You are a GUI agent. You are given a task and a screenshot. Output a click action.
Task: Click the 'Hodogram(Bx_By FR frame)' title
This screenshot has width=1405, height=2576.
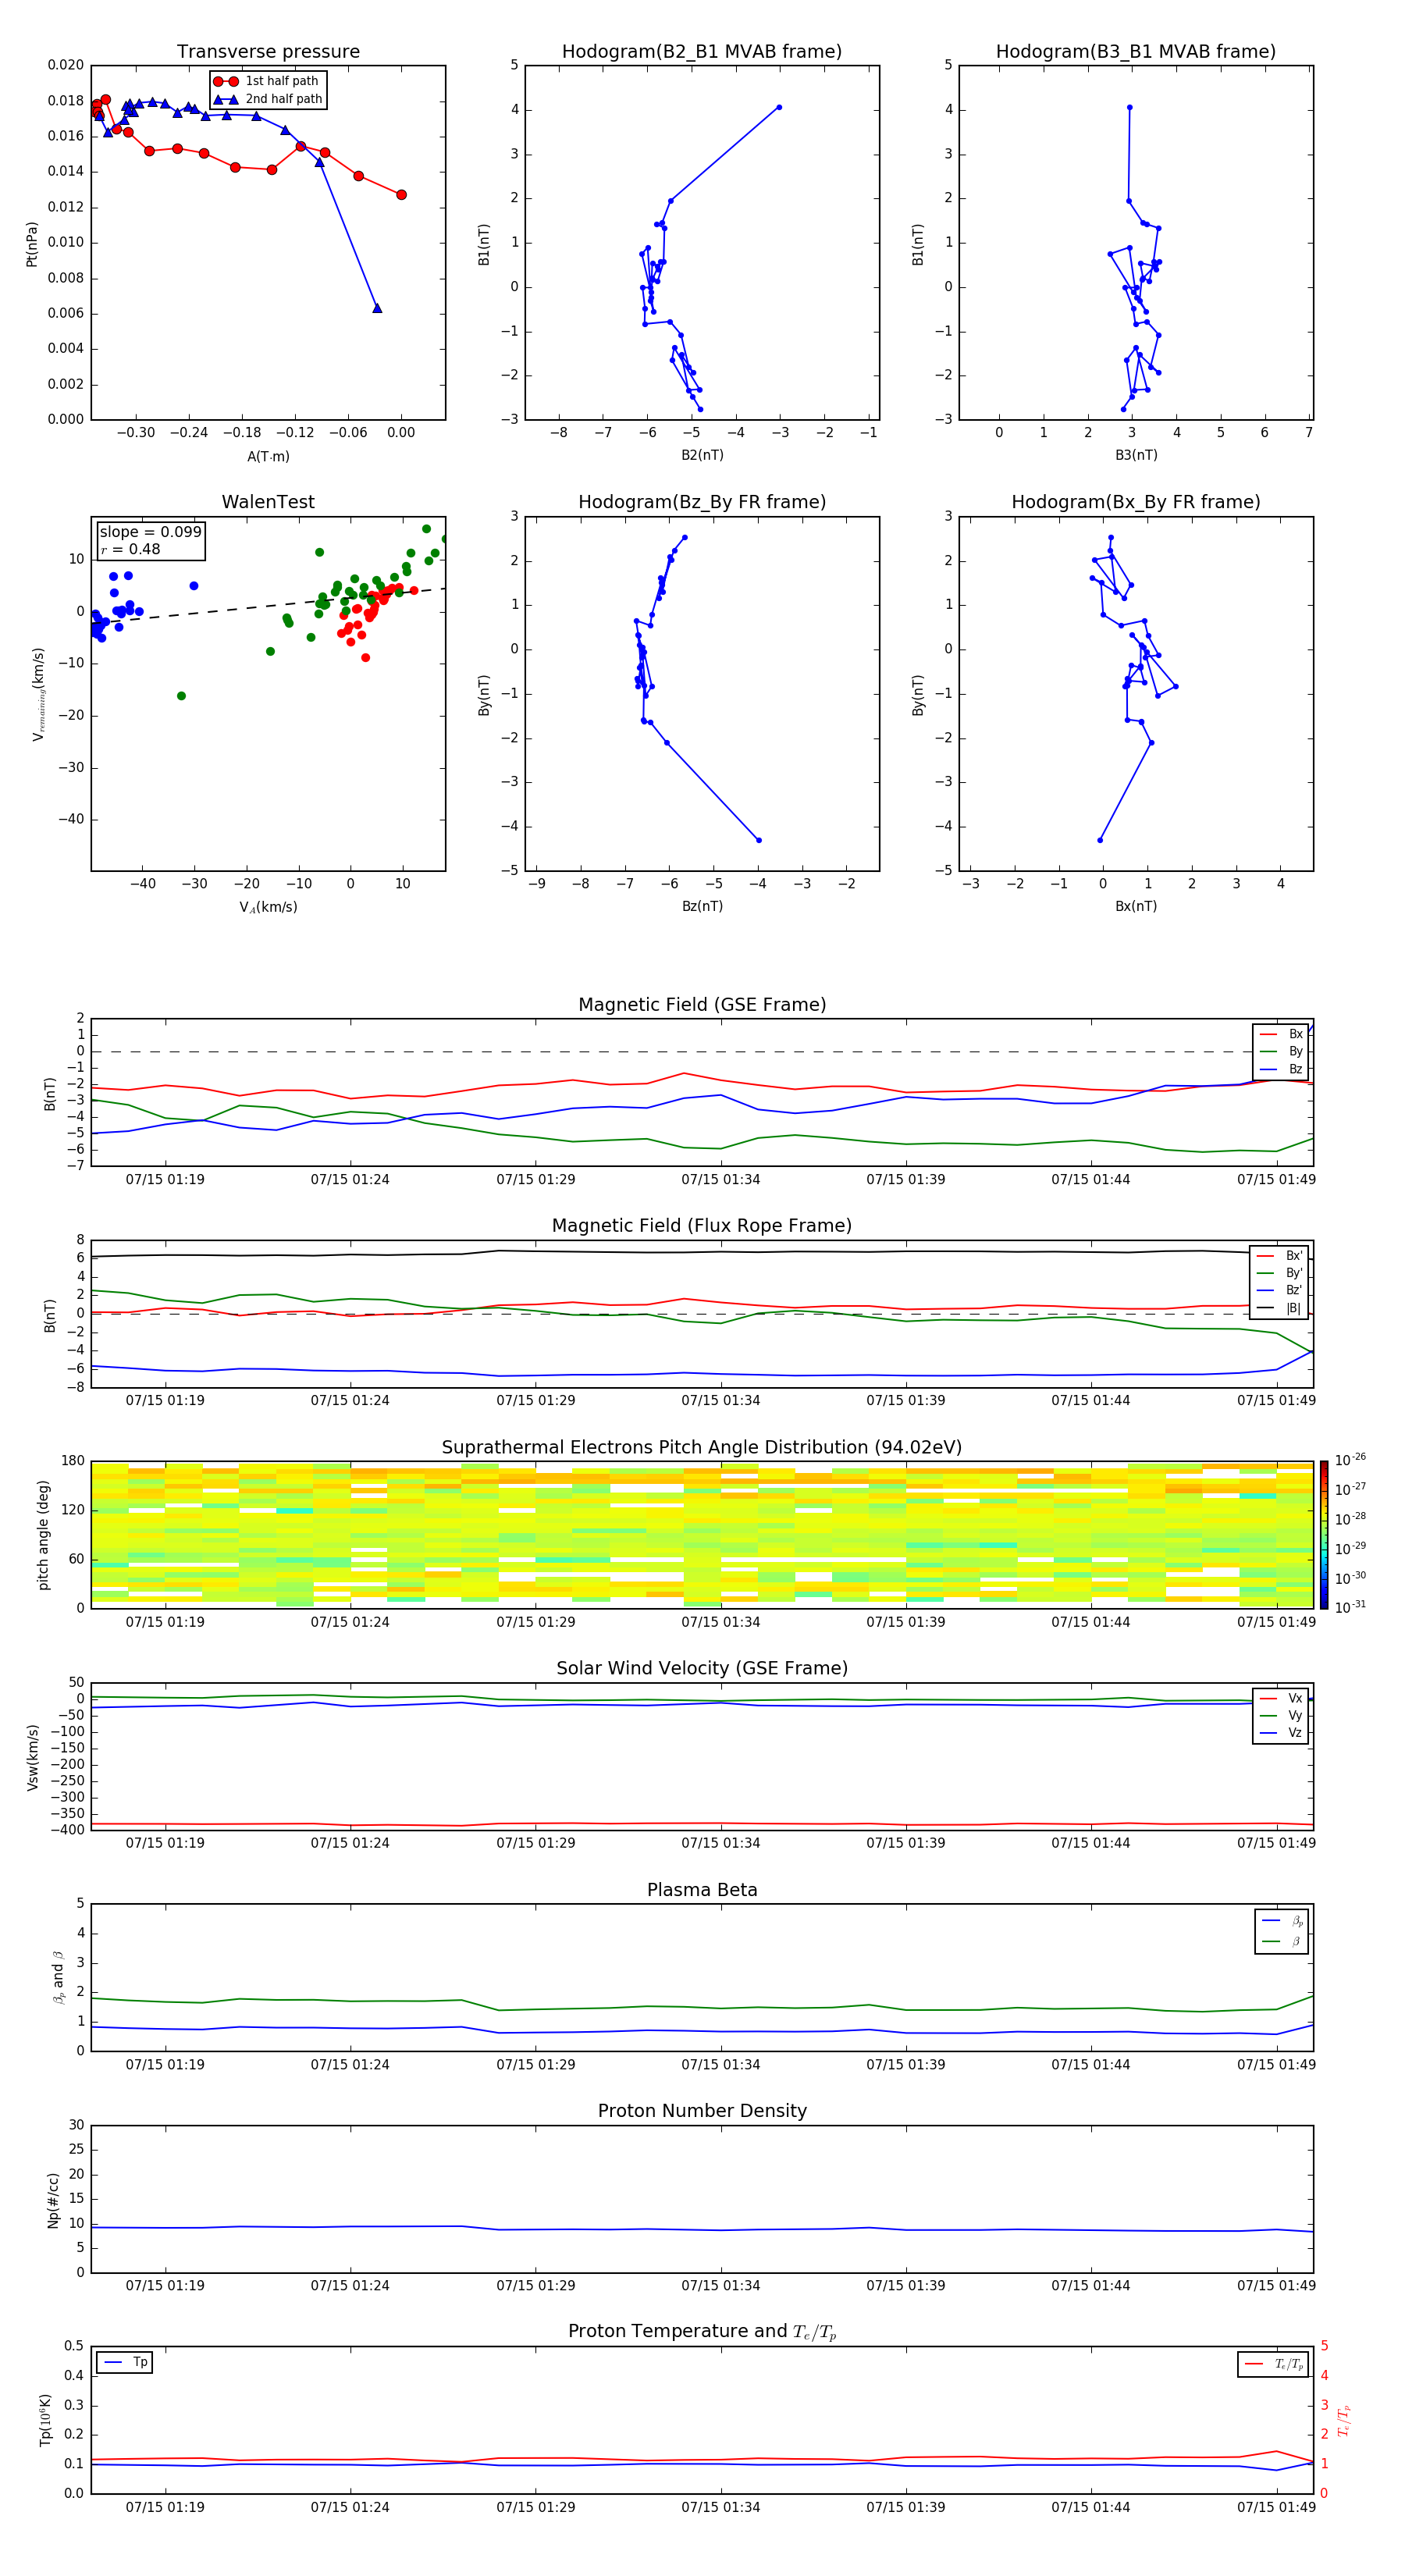coord(1136,502)
